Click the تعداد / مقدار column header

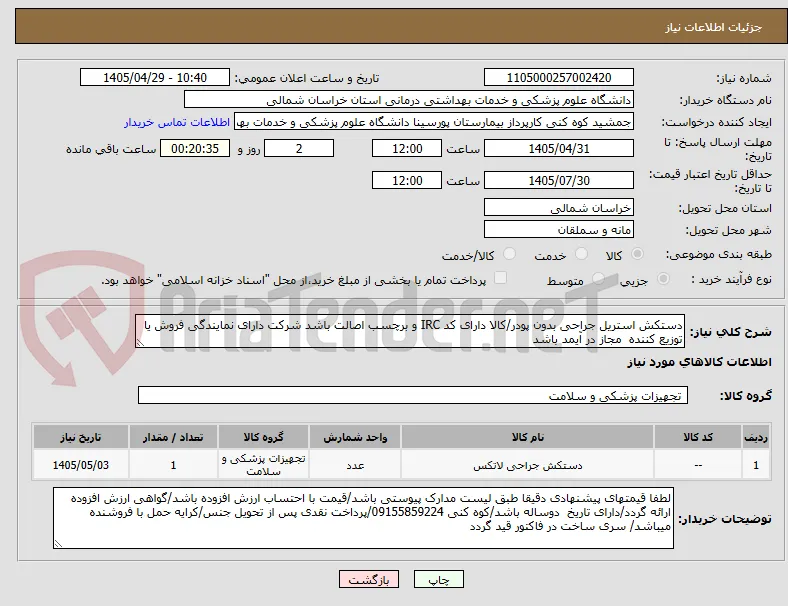[173, 437]
